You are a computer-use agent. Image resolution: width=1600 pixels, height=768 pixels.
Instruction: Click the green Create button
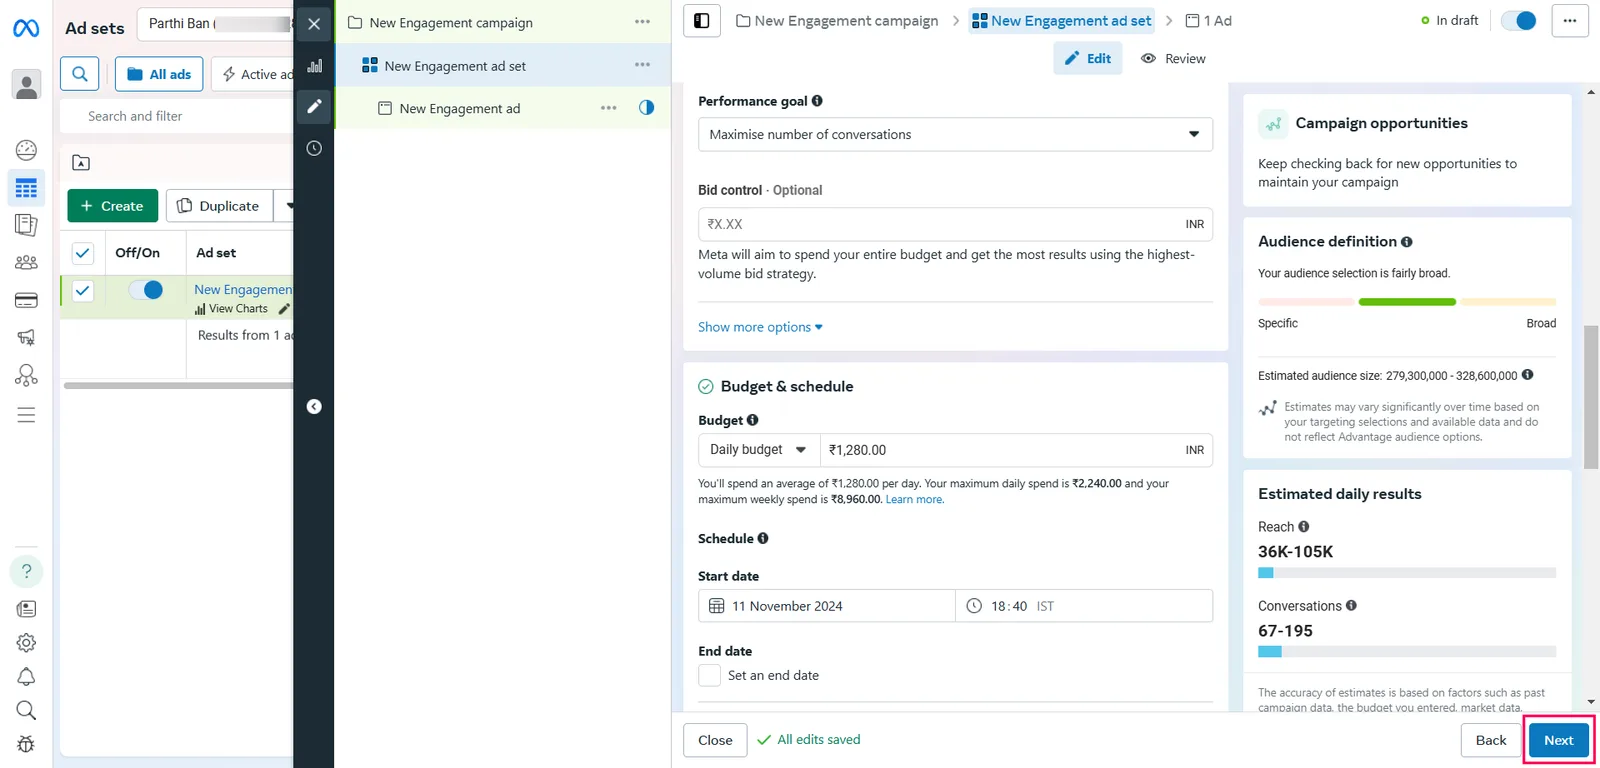click(113, 206)
